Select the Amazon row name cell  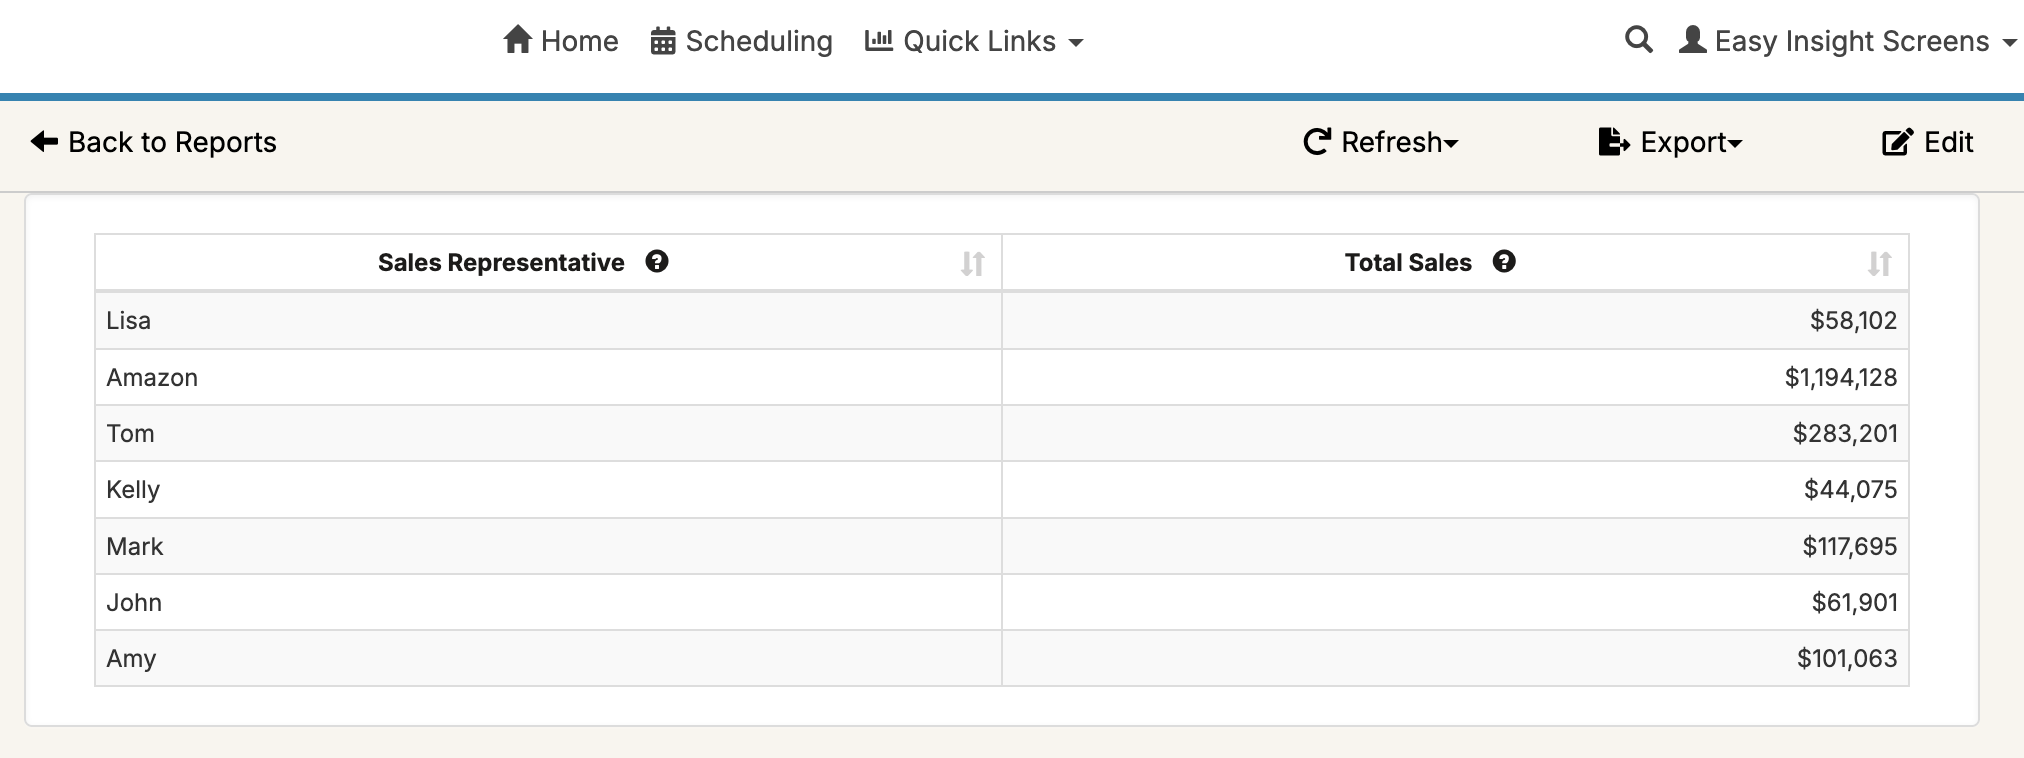pyautogui.click(x=152, y=377)
